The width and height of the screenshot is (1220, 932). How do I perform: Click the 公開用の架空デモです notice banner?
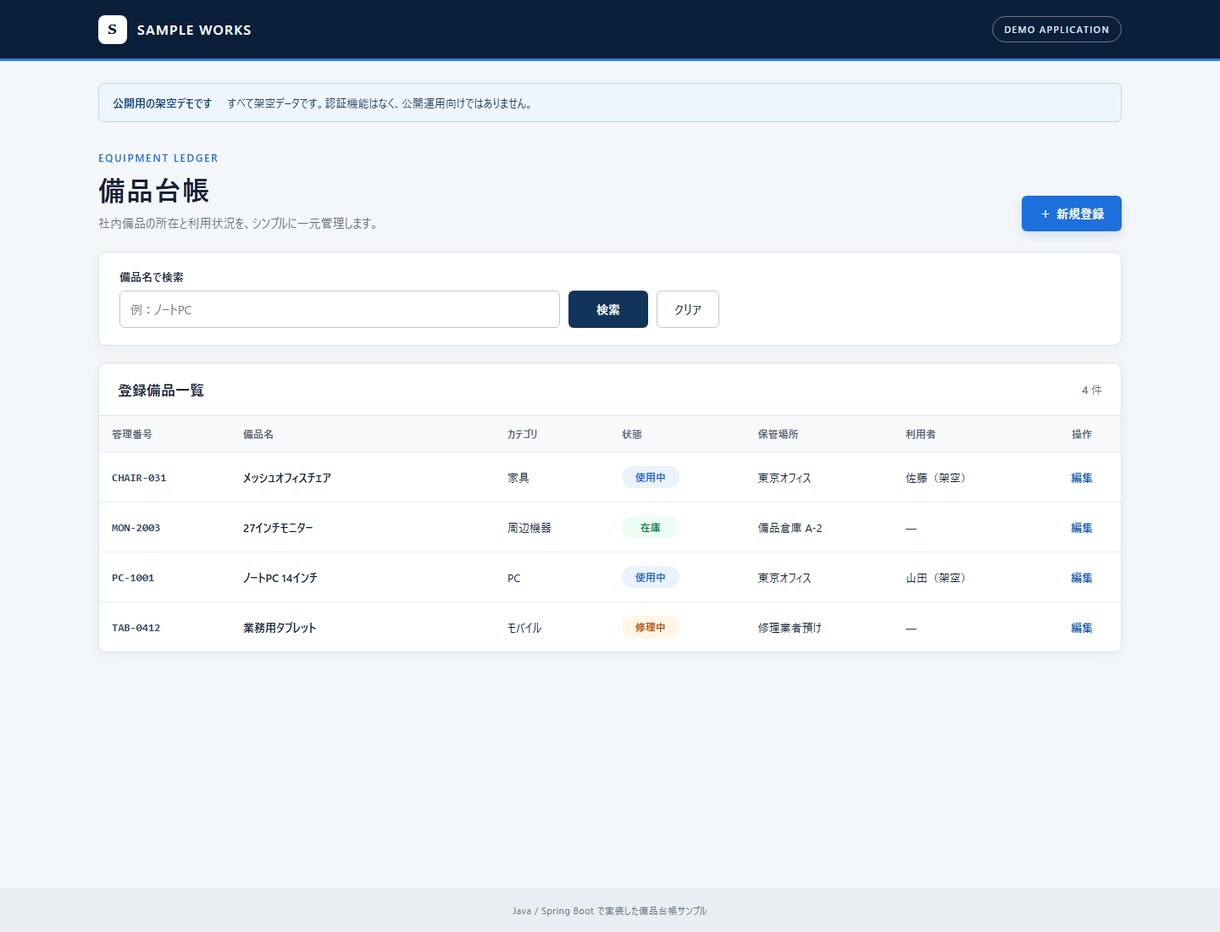(610, 103)
